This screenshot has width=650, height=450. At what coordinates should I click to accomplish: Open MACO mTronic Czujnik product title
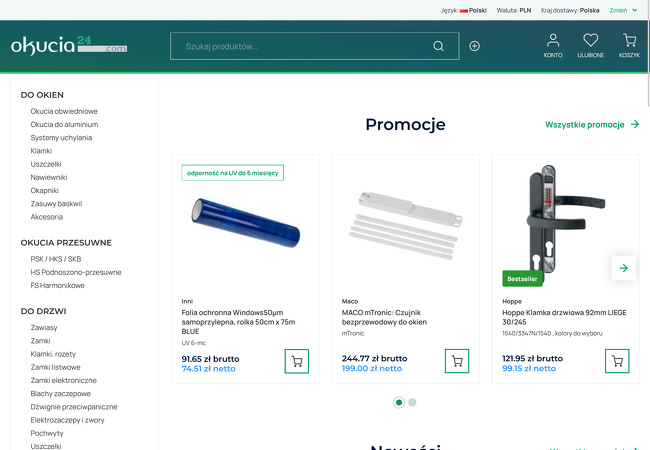click(384, 317)
